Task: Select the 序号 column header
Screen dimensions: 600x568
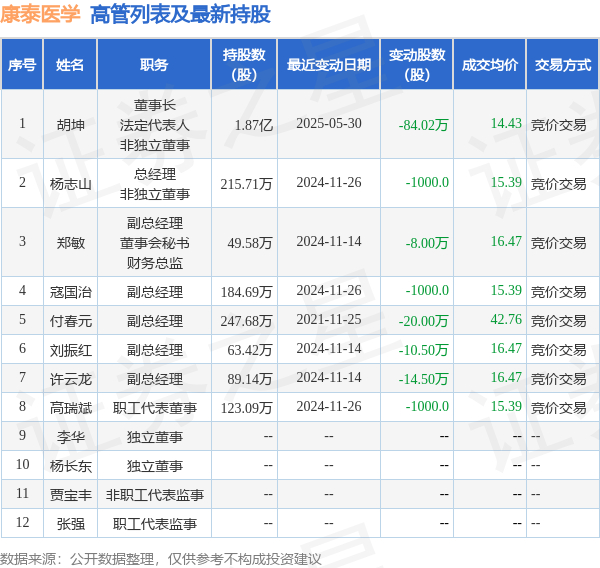Action: pyautogui.click(x=22, y=64)
